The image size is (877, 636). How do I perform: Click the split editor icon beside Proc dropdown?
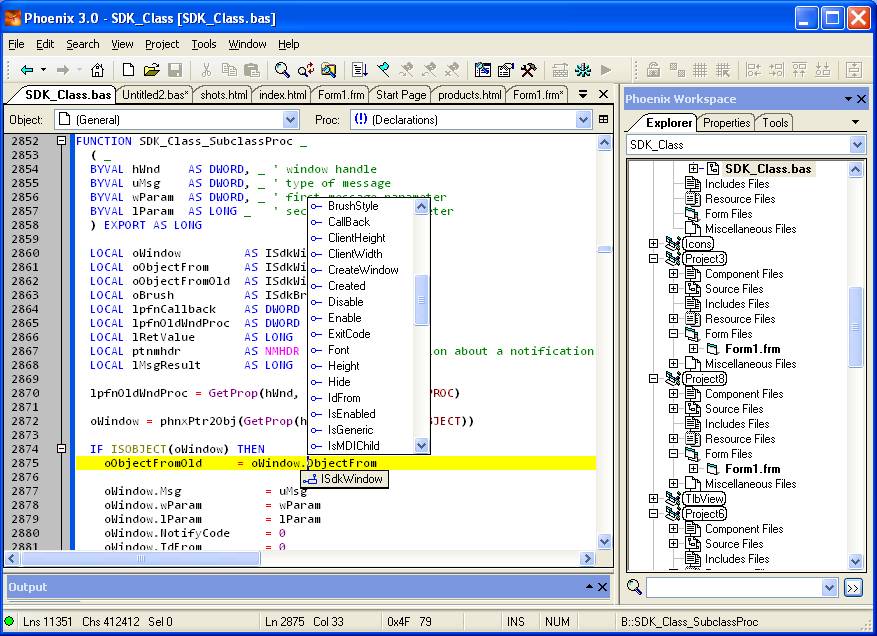coord(603,119)
